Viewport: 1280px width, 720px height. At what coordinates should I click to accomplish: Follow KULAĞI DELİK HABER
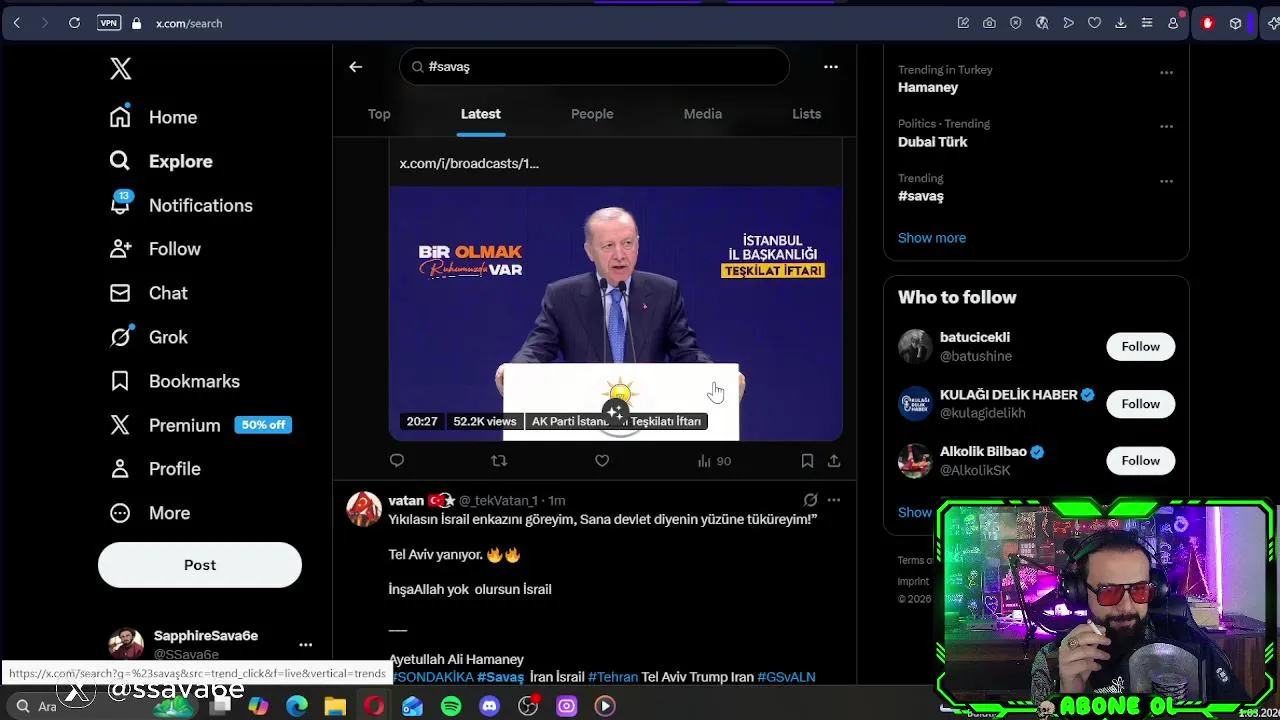(1140, 404)
